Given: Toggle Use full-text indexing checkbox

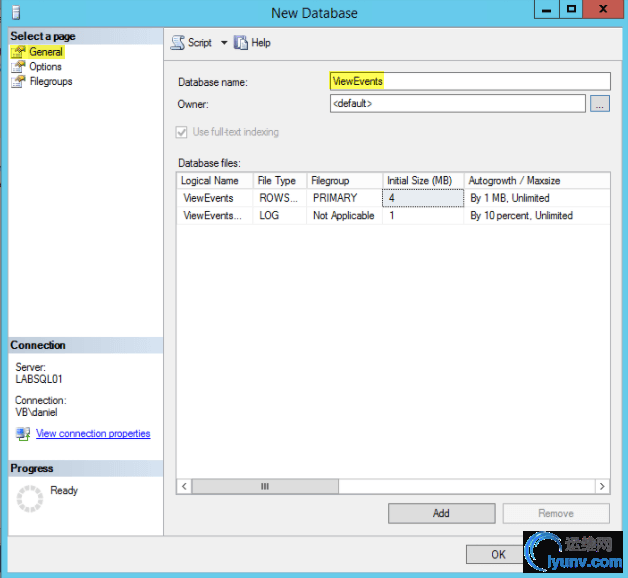Looking at the screenshot, I should (x=181, y=132).
